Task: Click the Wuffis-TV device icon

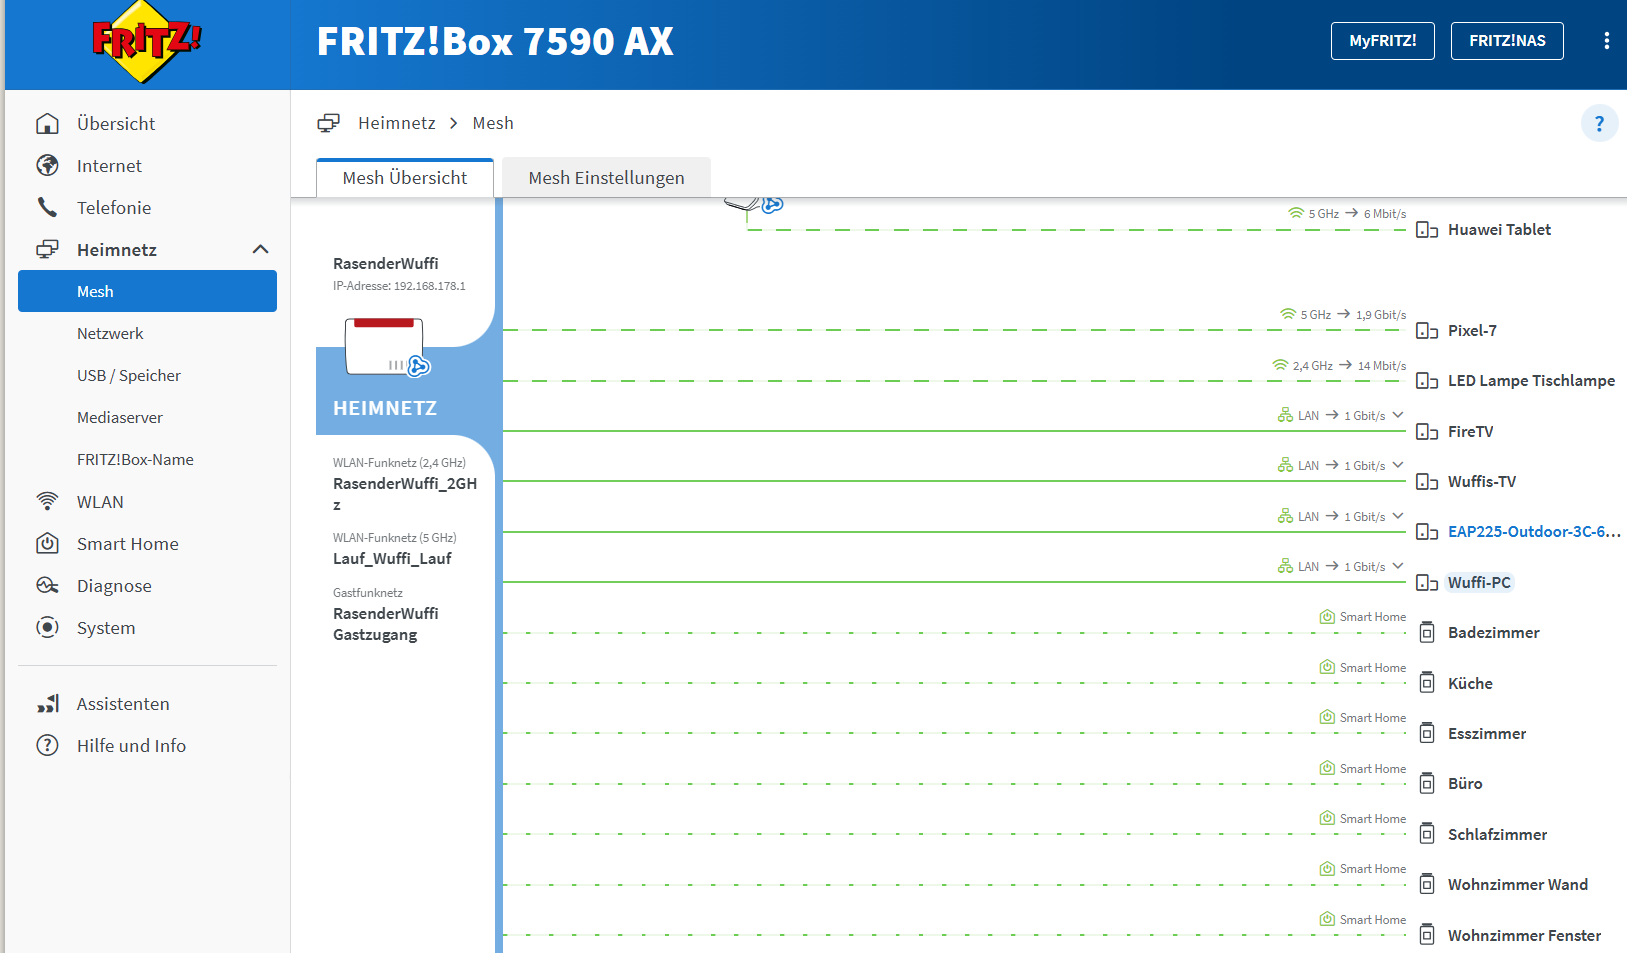Action: (x=1427, y=482)
